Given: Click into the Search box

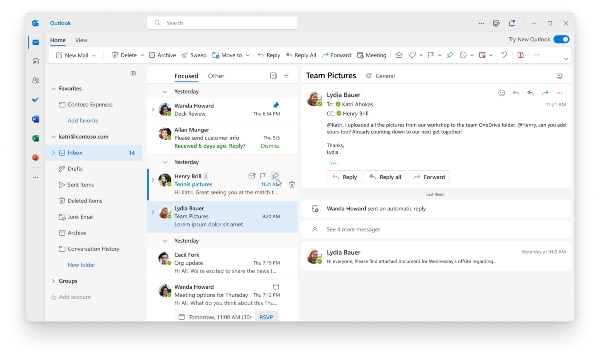Looking at the screenshot, I should 222,23.
